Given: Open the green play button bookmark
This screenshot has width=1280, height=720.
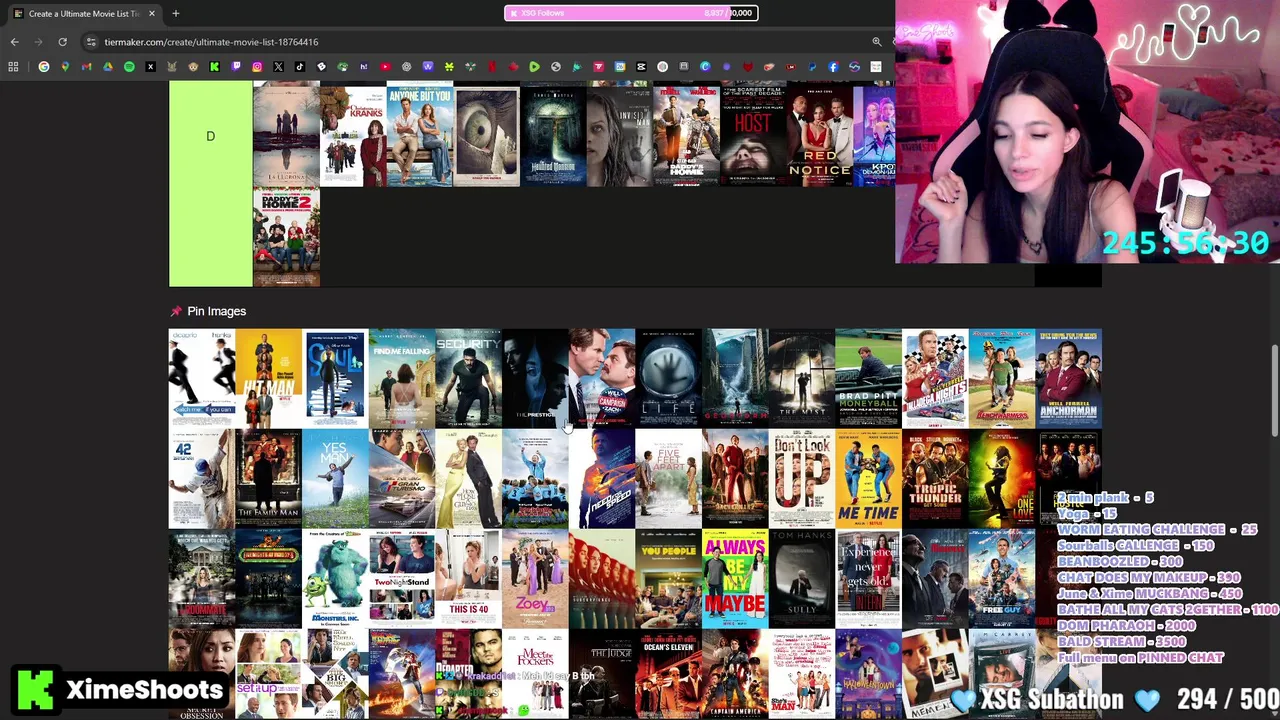Looking at the screenshot, I should 534,67.
